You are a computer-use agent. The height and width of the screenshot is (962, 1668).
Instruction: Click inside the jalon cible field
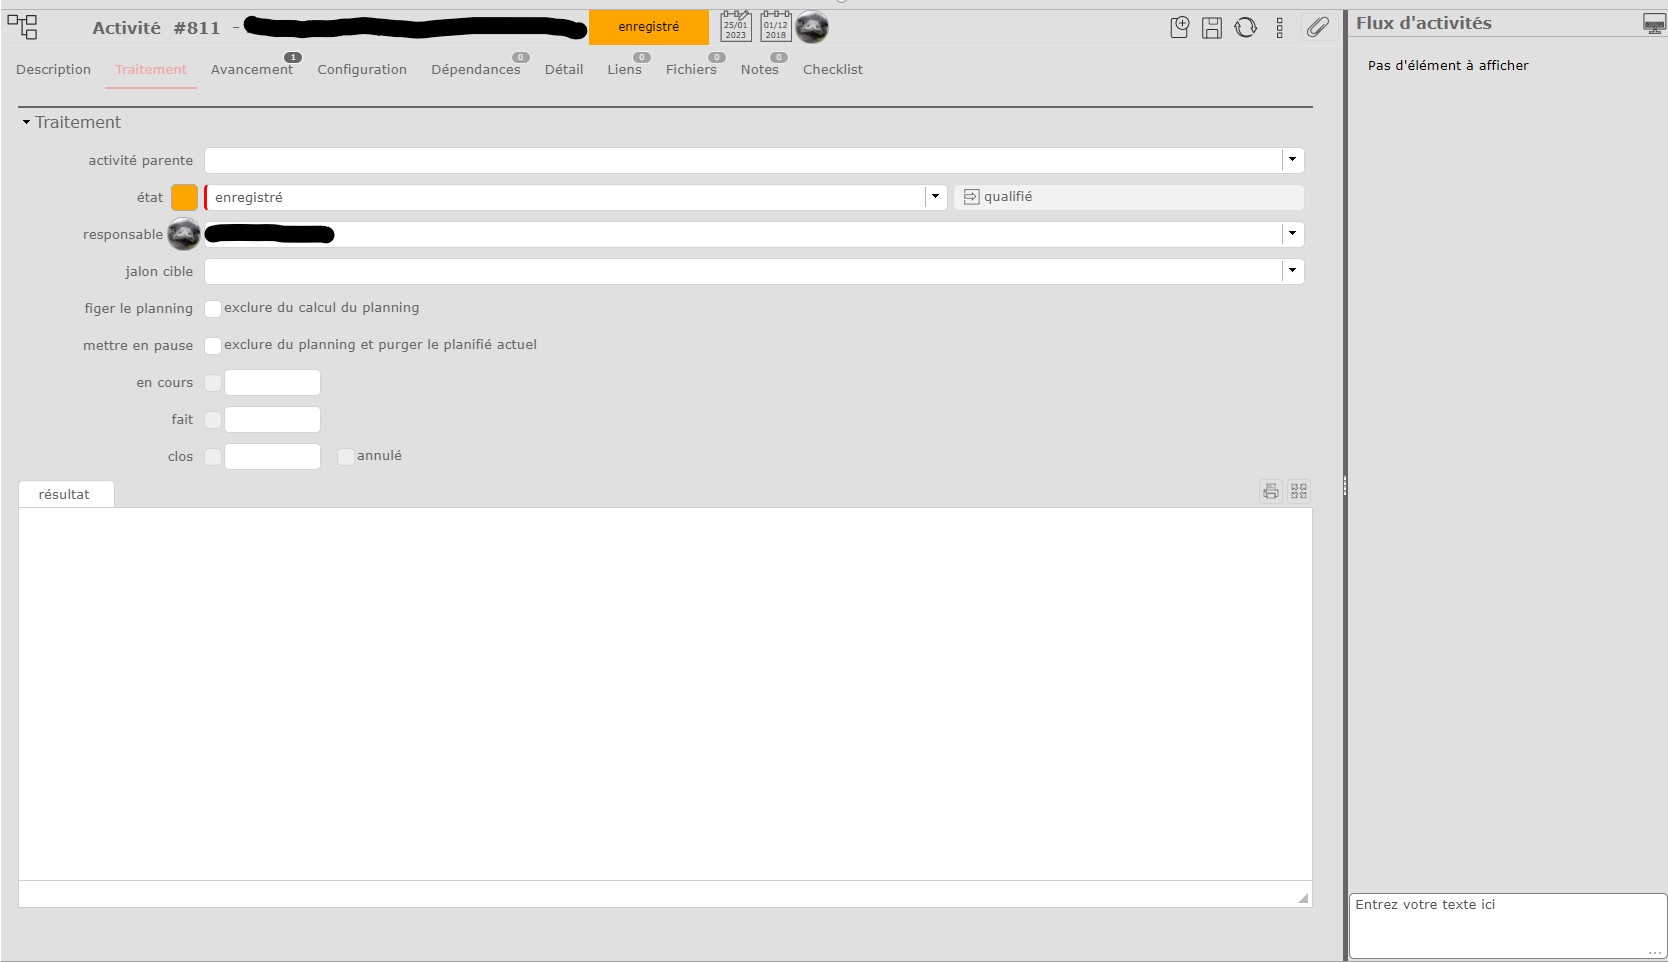(x=743, y=271)
